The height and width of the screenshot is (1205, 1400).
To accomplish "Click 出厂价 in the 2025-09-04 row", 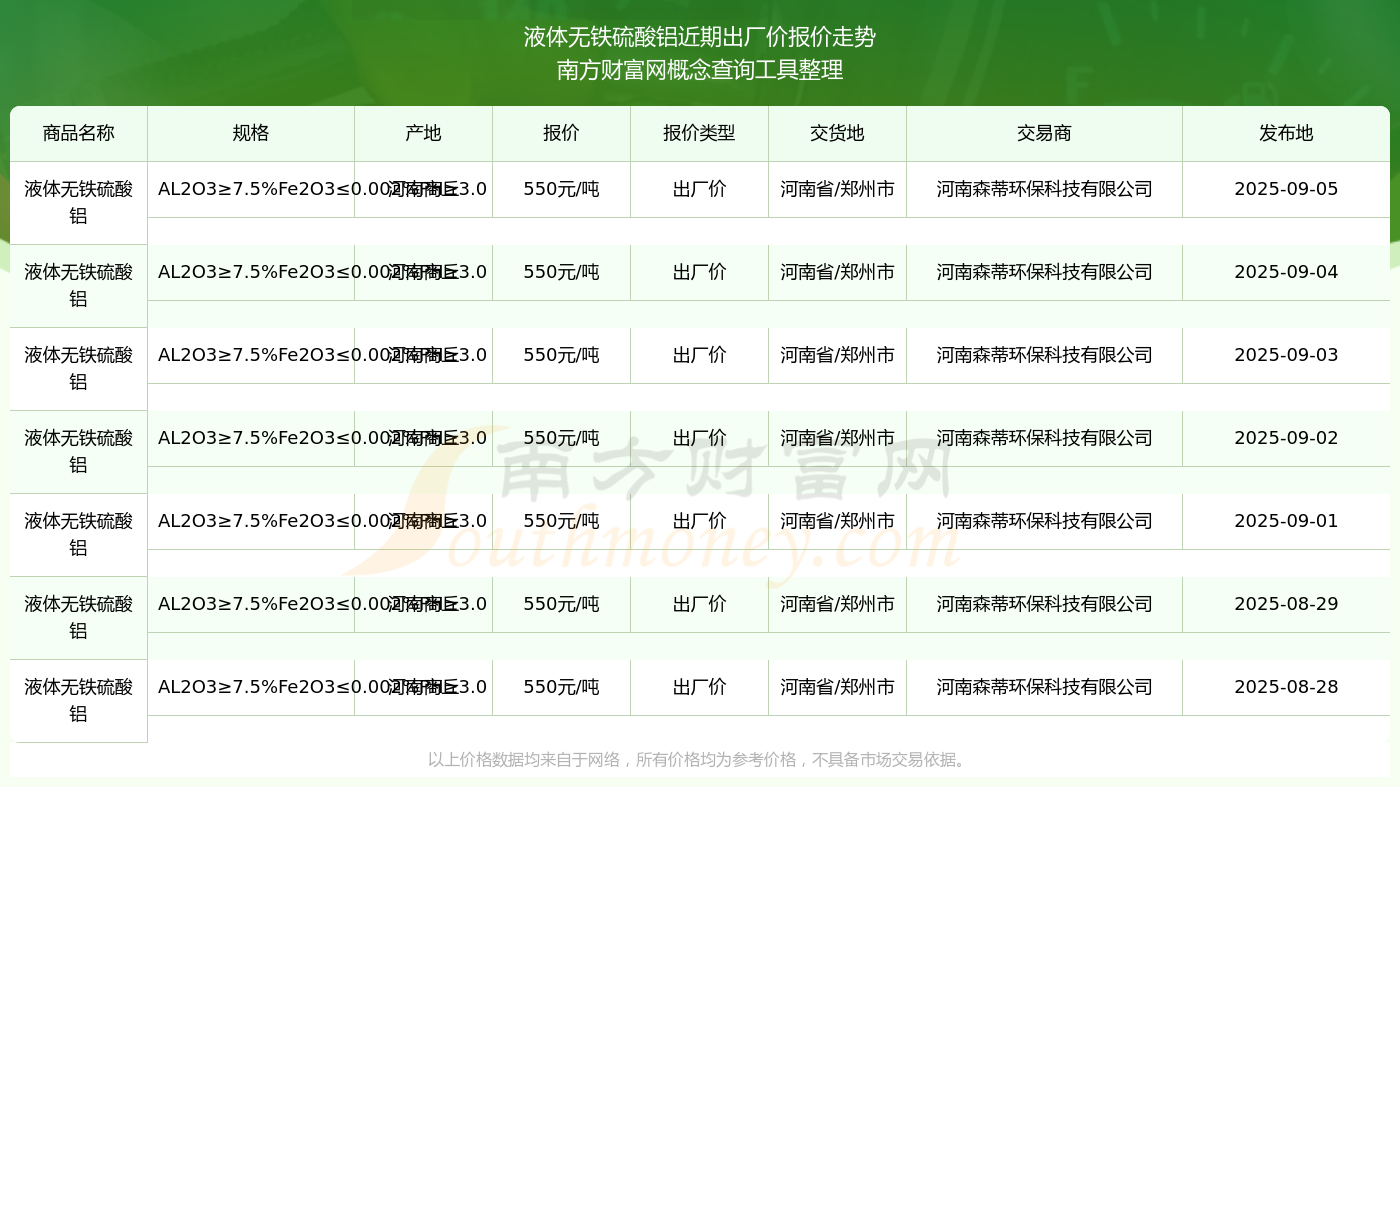I will 699,272.
